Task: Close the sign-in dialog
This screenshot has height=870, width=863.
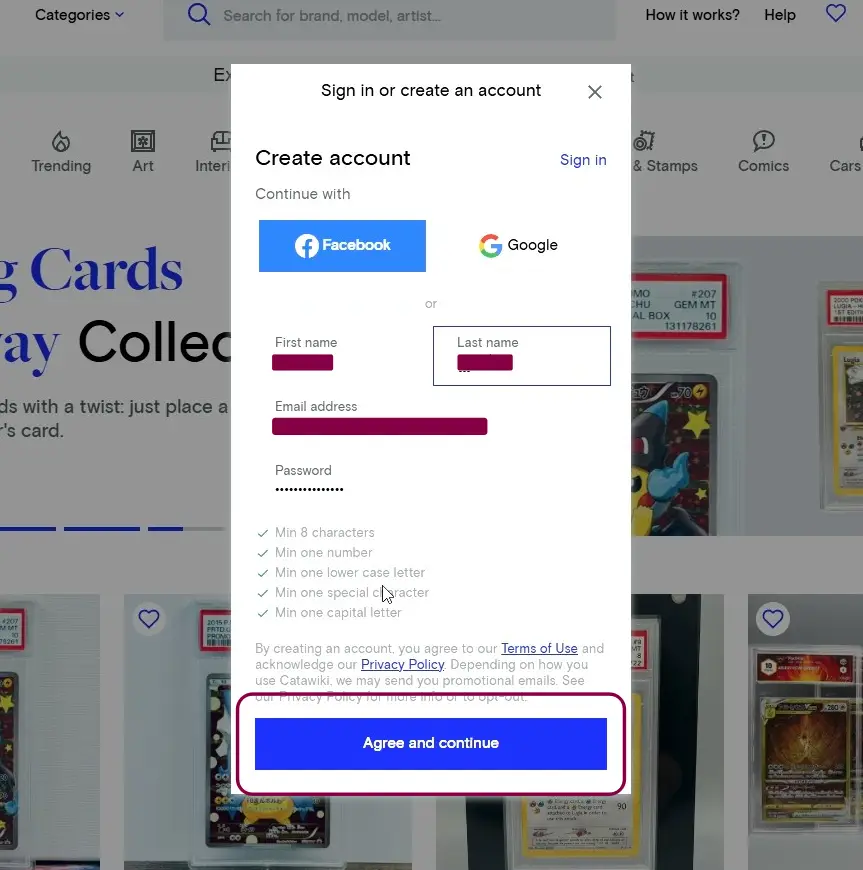Action: (594, 92)
